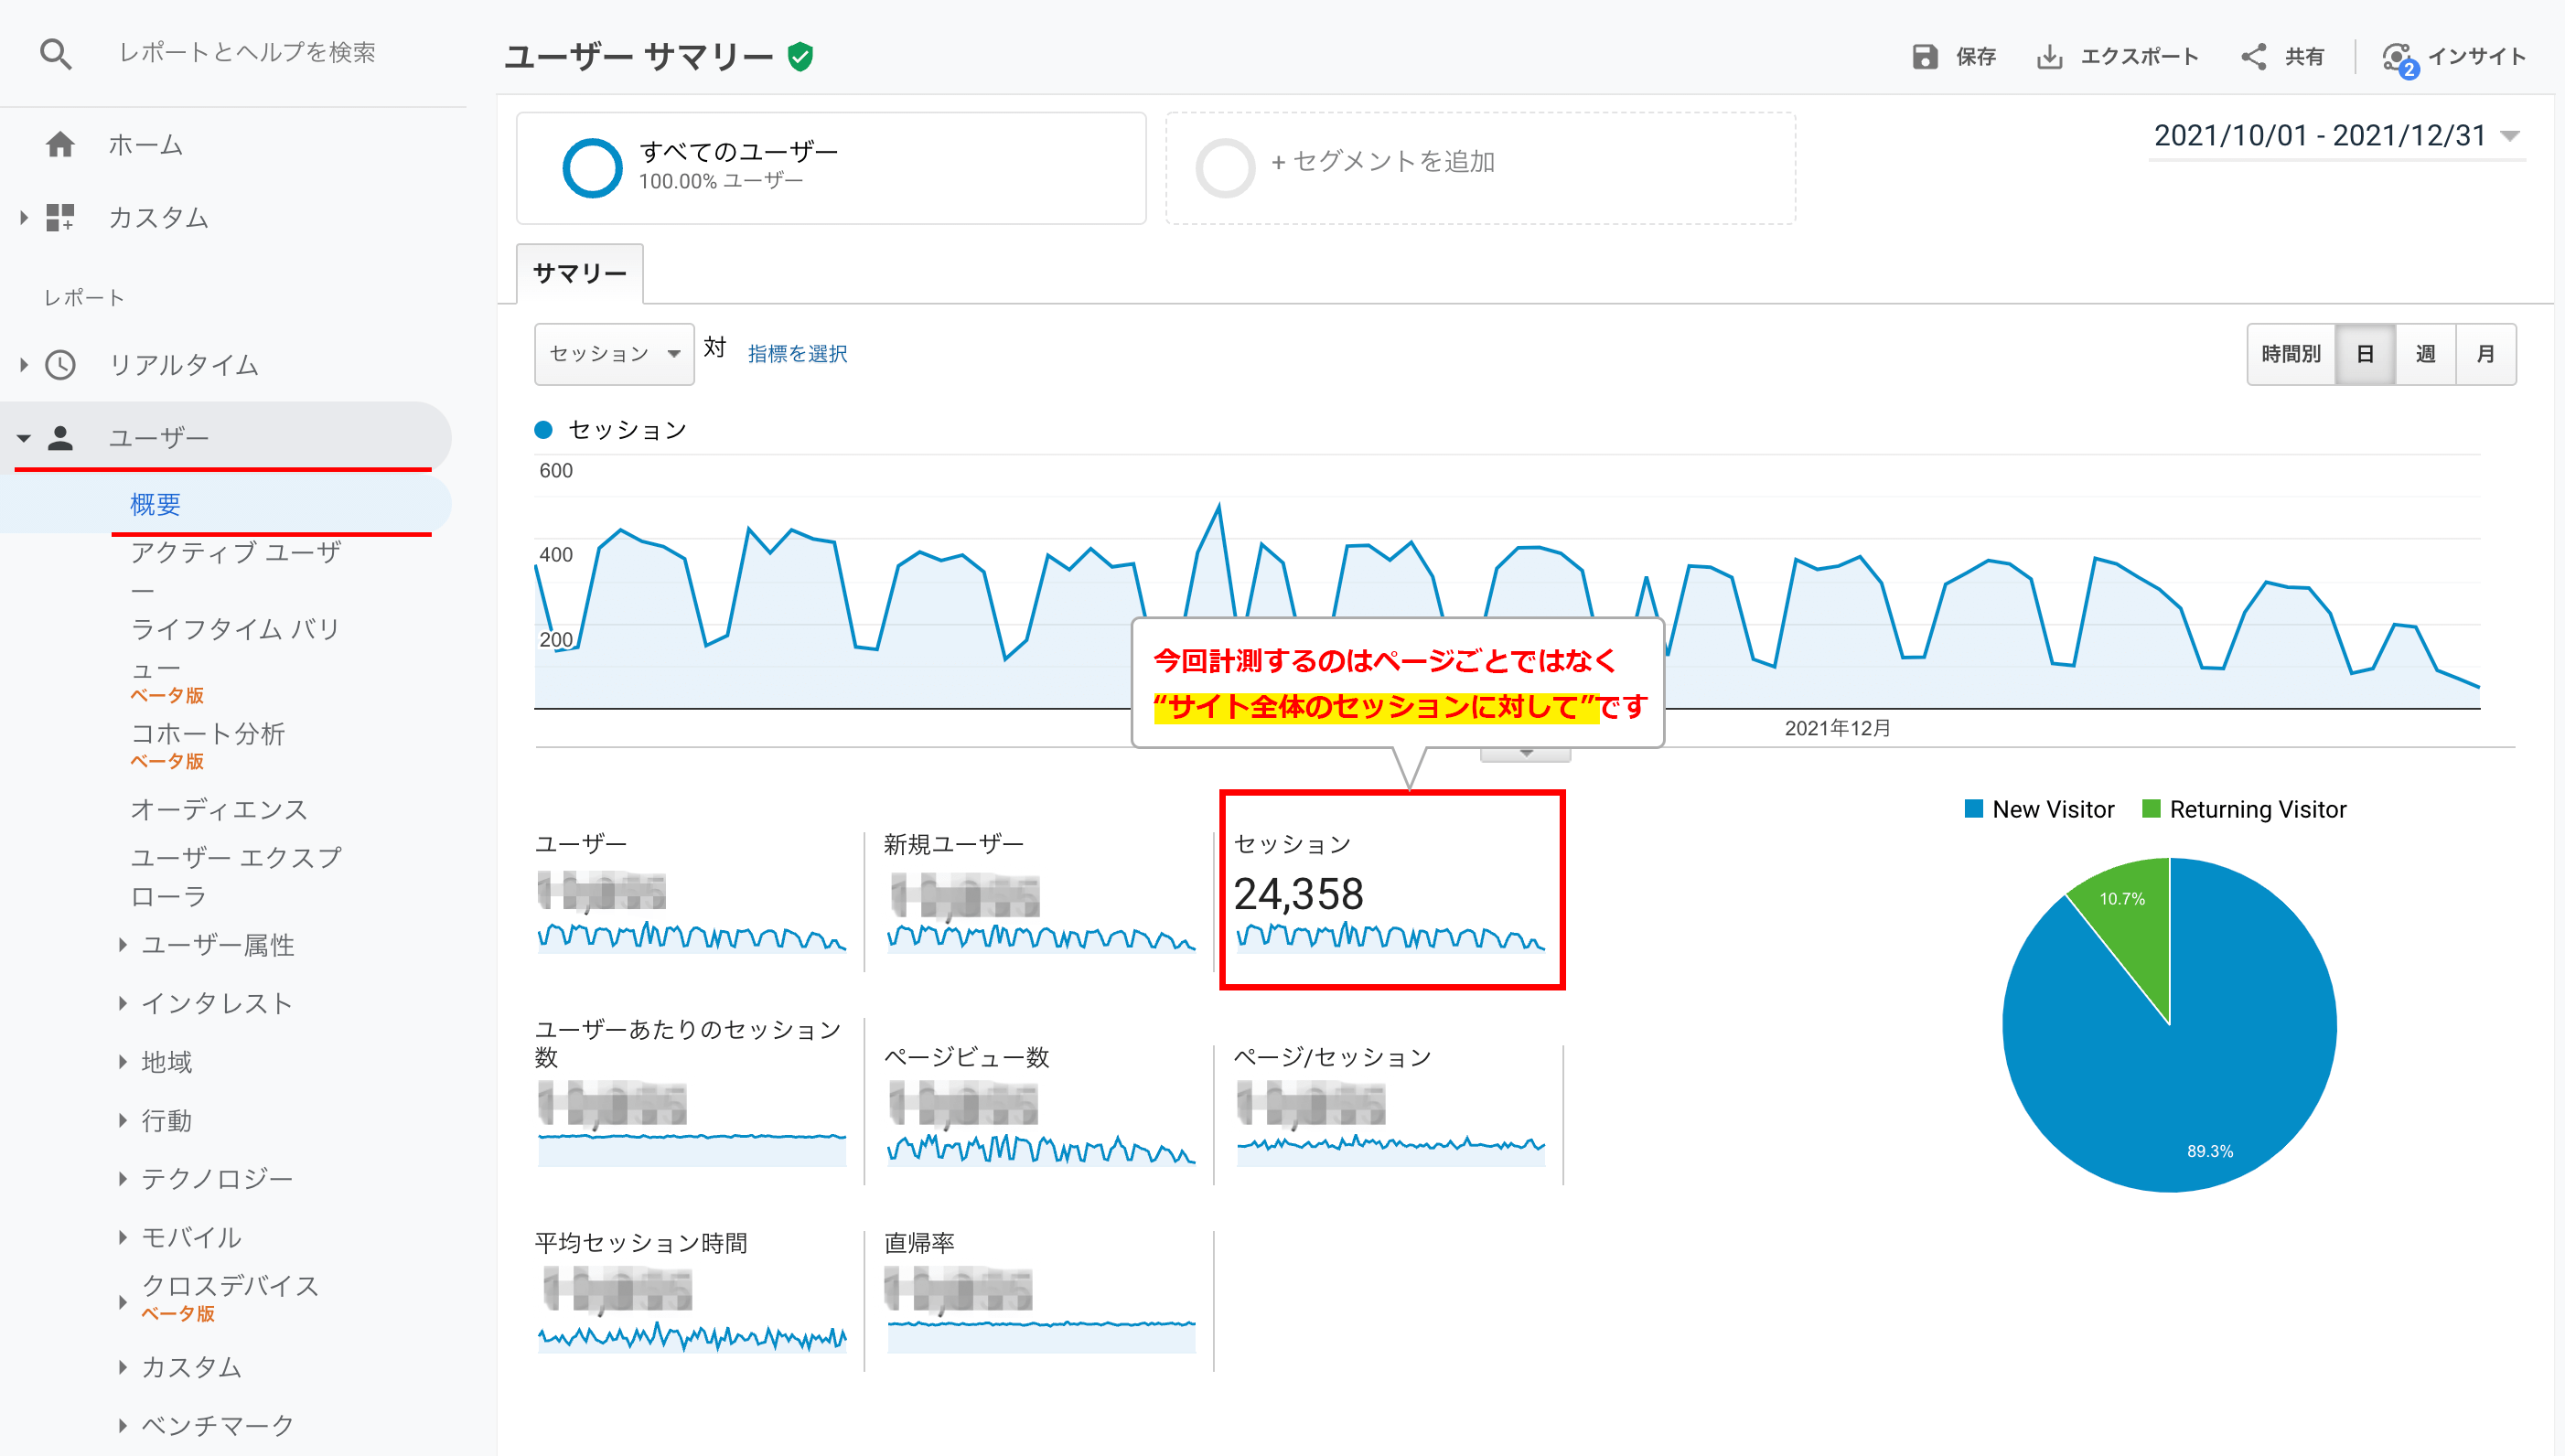This screenshot has height=1456, width=2565.
Task: Open the コホート分析 report
Action: click(x=207, y=734)
